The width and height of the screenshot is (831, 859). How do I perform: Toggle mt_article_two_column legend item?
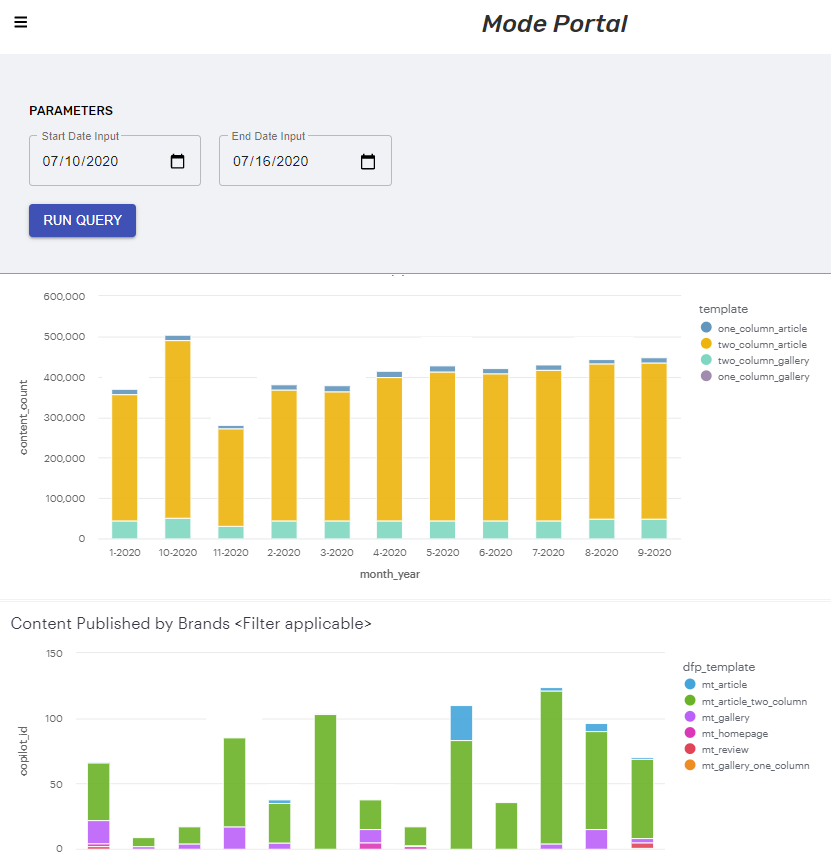point(754,701)
